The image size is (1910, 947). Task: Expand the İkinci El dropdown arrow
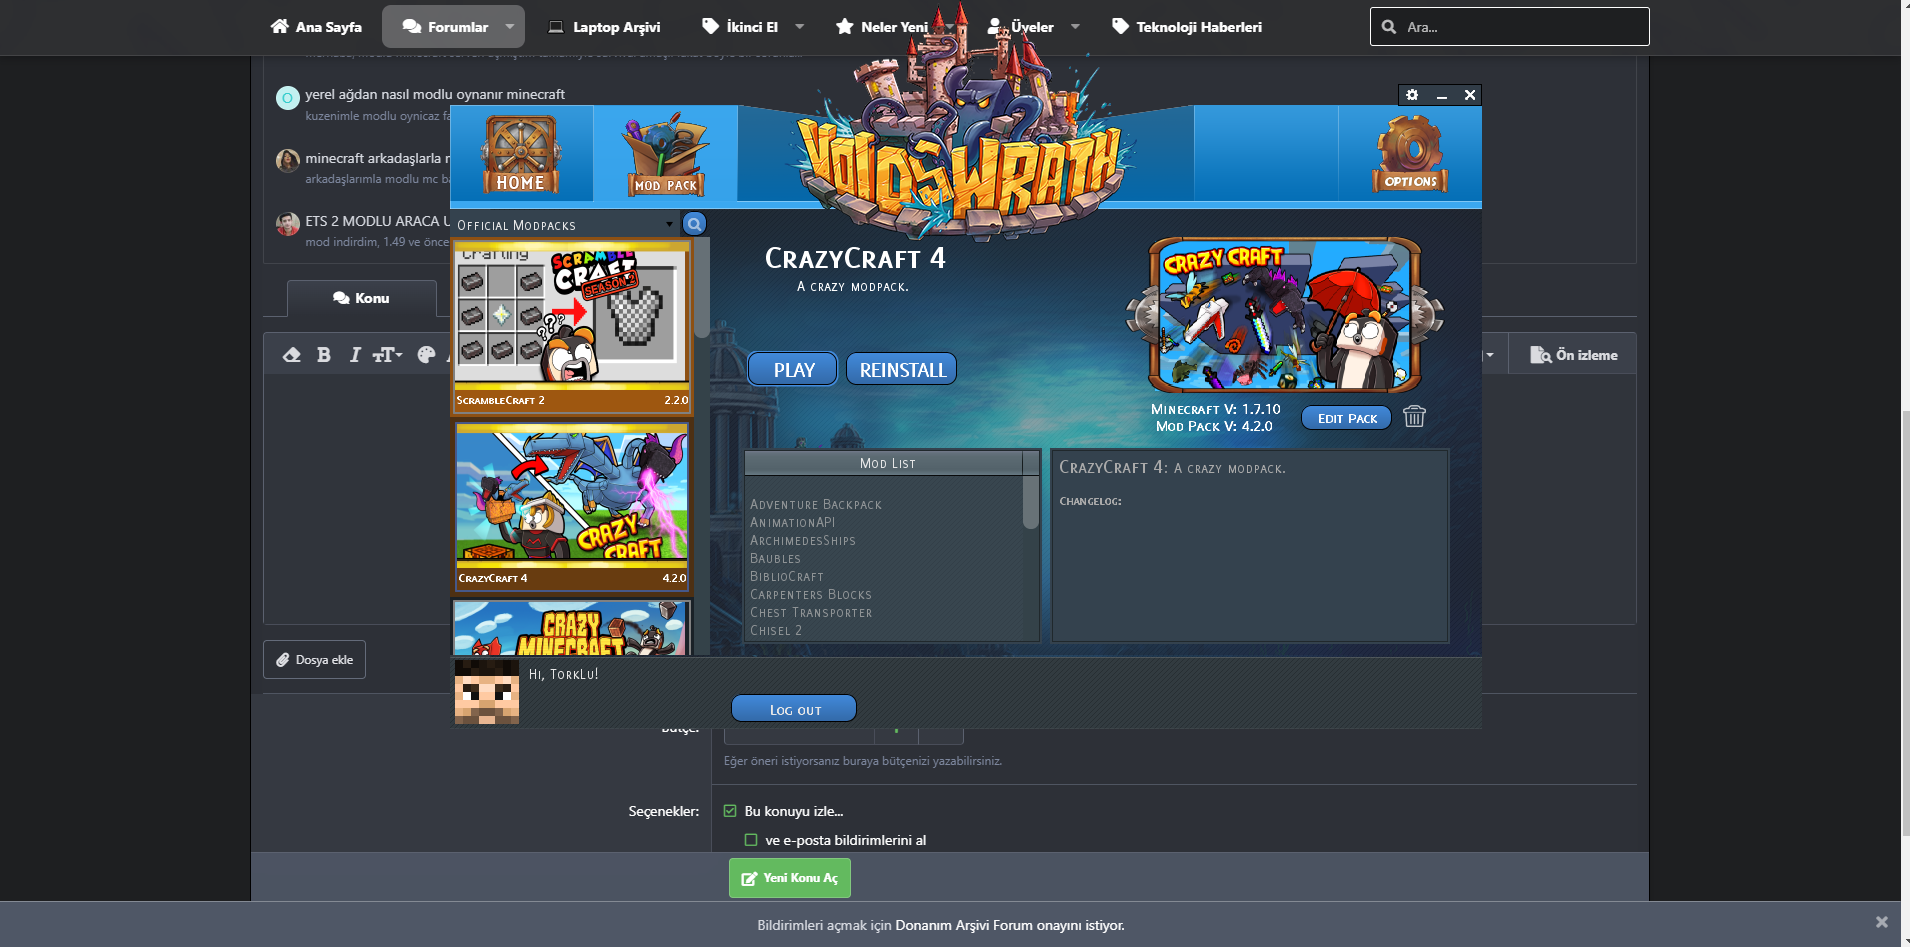pyautogui.click(x=799, y=27)
